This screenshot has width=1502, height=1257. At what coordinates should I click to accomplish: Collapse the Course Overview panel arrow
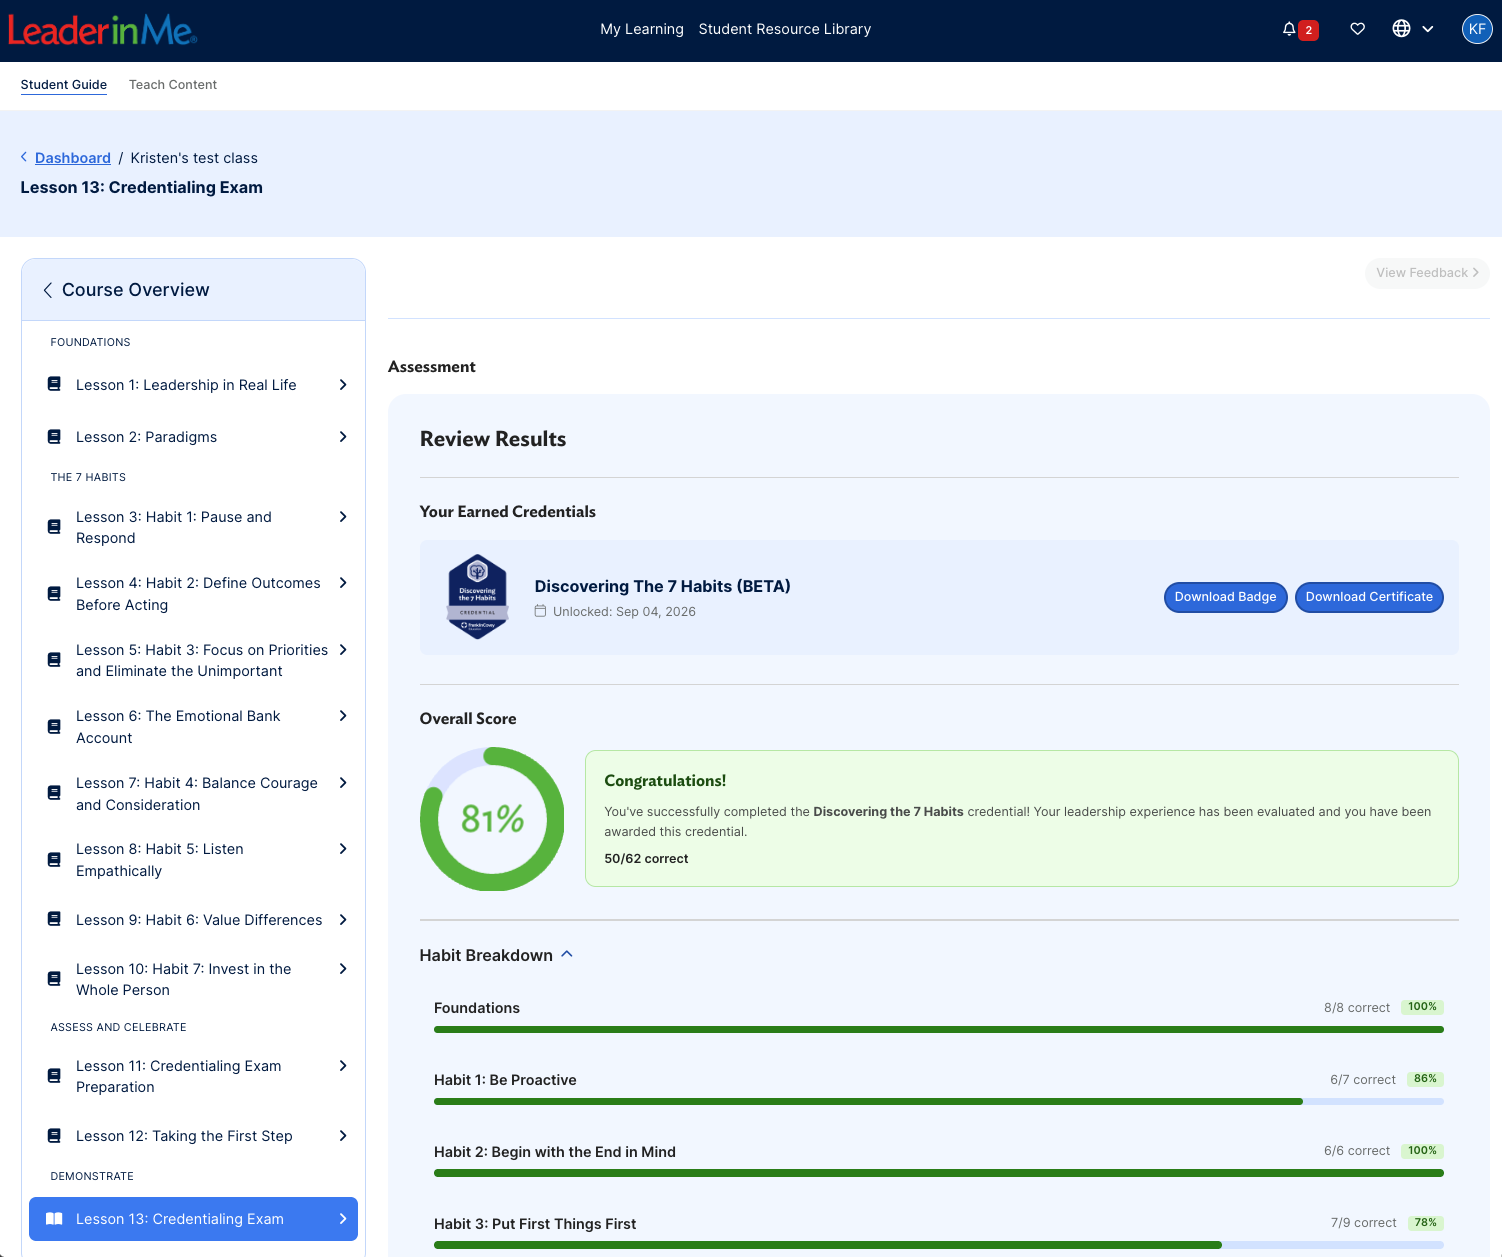[47, 290]
